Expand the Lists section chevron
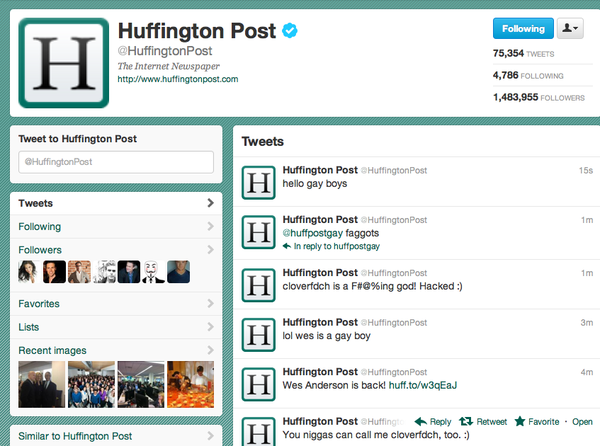600x446 pixels. coord(210,327)
